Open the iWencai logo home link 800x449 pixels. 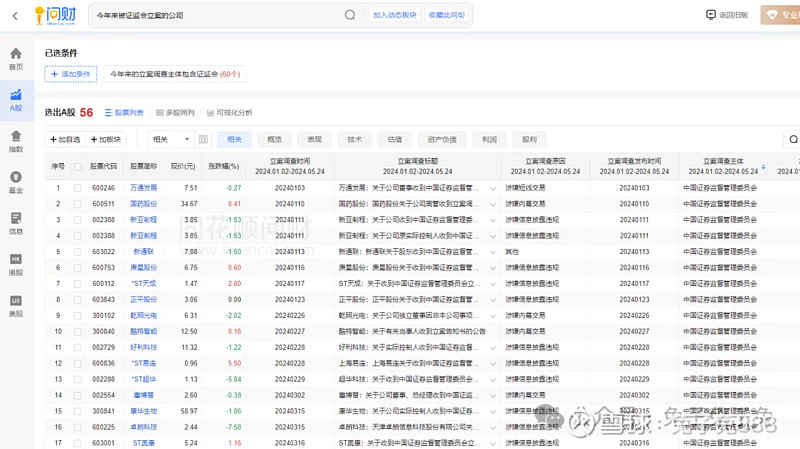click(x=55, y=15)
